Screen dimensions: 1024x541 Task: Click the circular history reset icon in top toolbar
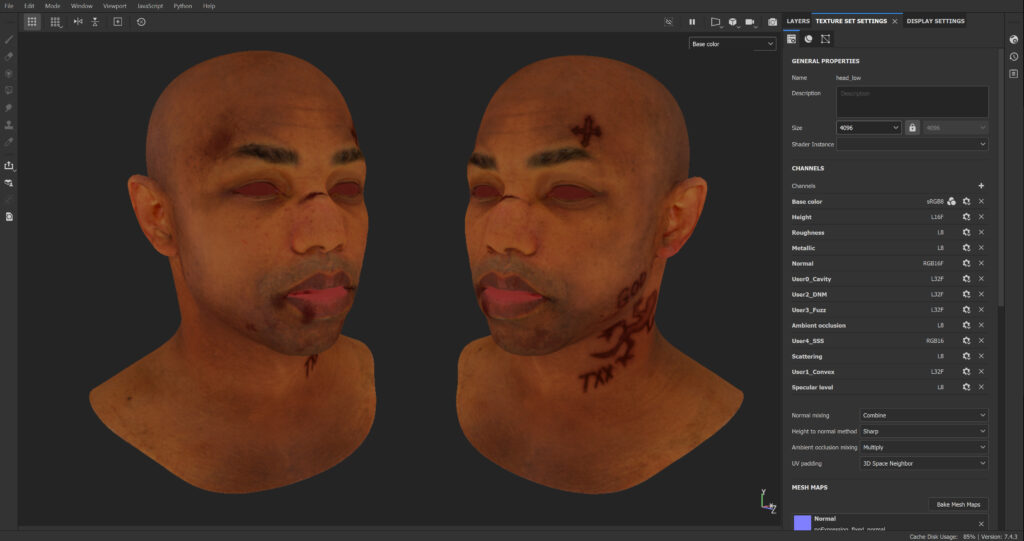141,22
